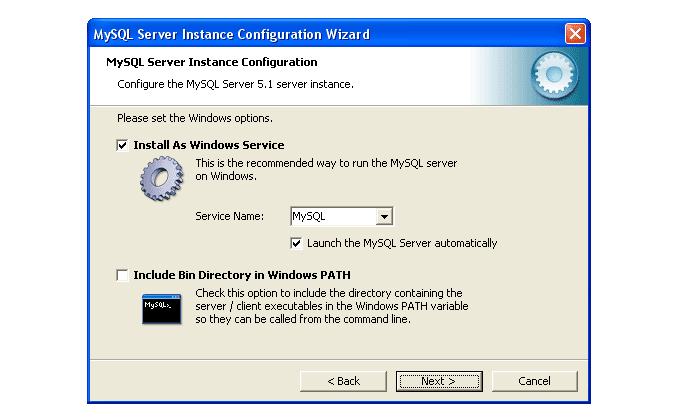Click the 'Service Name:' label
This screenshot has width=700, height=415.
tap(229, 217)
